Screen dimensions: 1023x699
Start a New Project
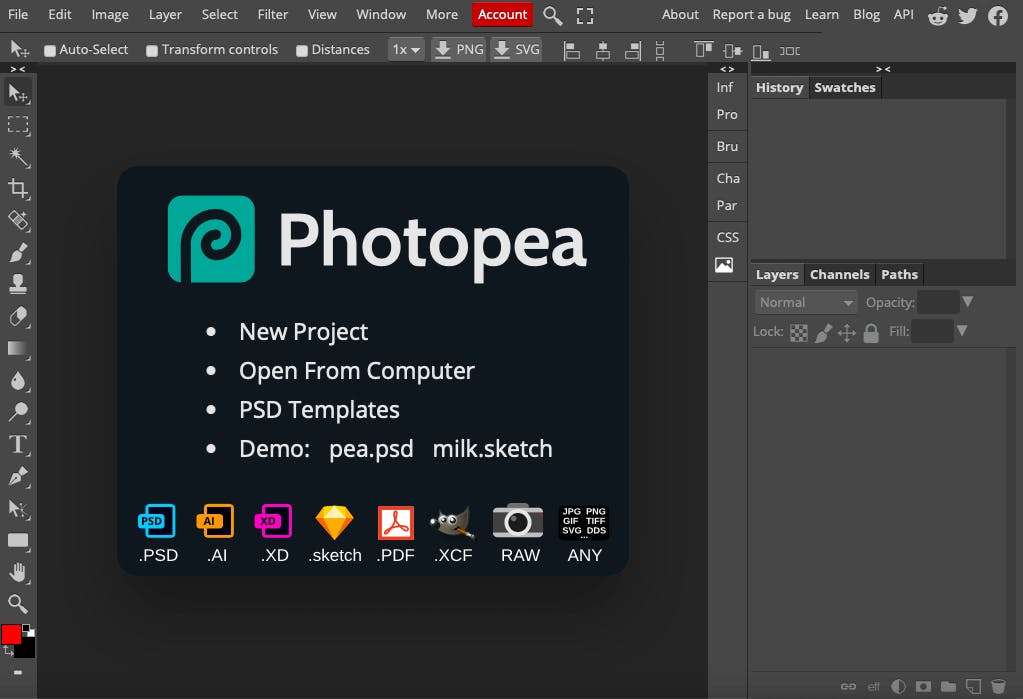tap(303, 331)
